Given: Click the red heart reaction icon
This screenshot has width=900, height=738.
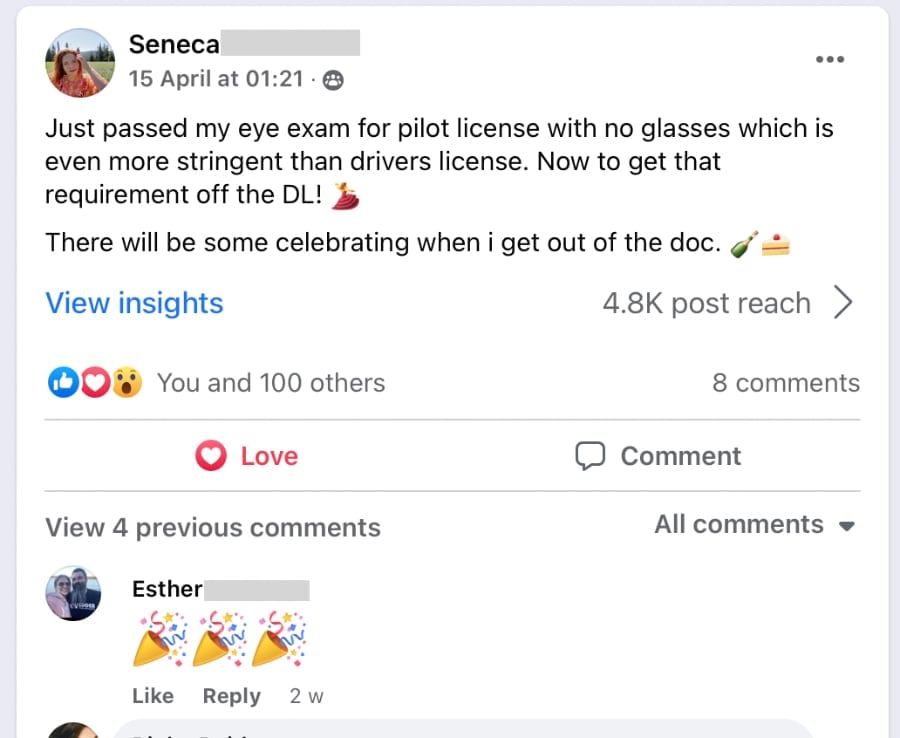Looking at the screenshot, I should click(x=94, y=382).
